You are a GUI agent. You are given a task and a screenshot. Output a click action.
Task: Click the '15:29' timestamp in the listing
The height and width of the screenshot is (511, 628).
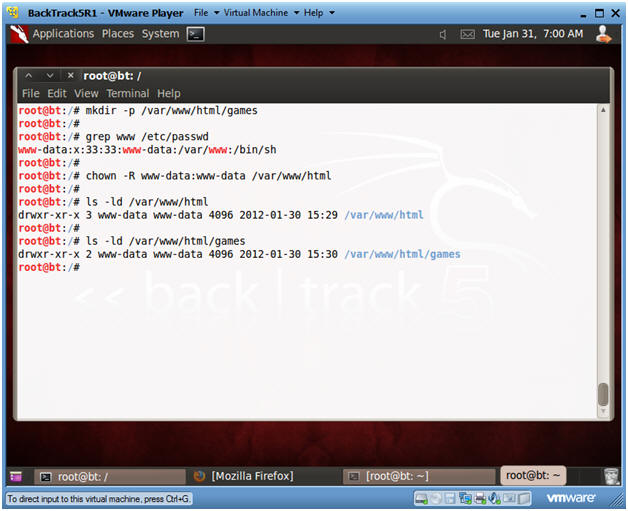coord(322,215)
